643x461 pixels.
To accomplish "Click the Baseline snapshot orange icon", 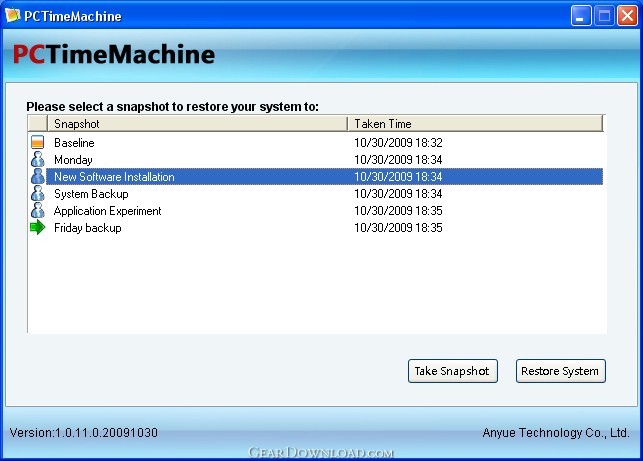I will click(x=37, y=142).
